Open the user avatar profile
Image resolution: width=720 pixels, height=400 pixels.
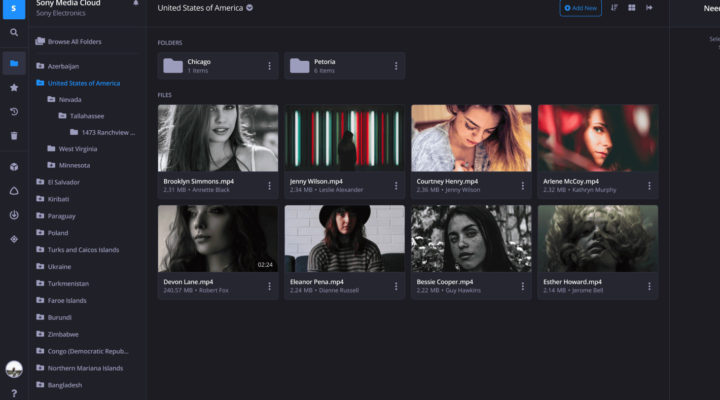(14, 369)
